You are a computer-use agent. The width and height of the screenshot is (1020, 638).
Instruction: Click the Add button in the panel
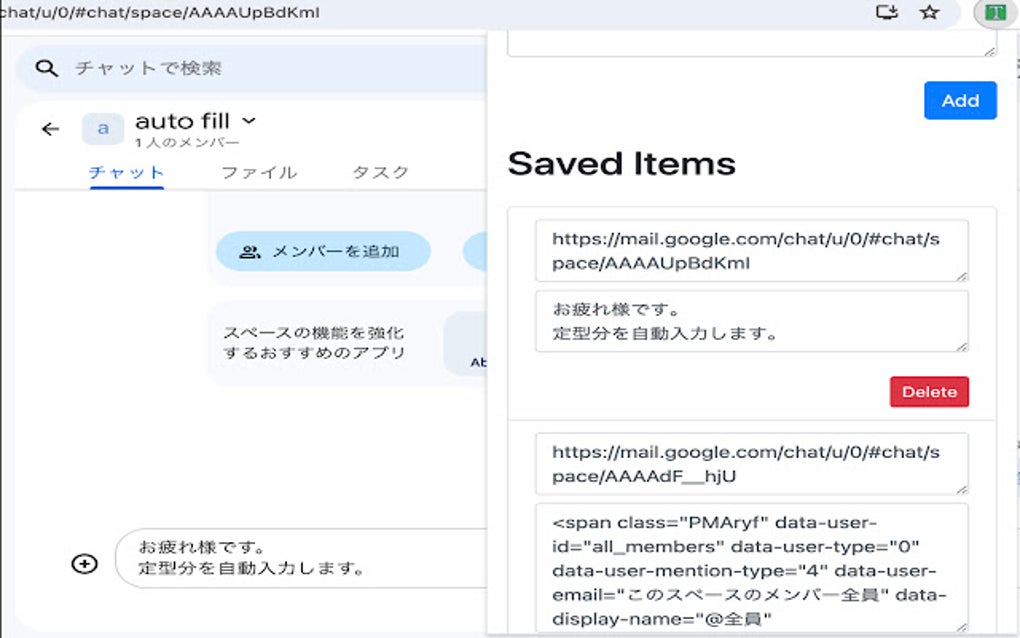tap(959, 100)
